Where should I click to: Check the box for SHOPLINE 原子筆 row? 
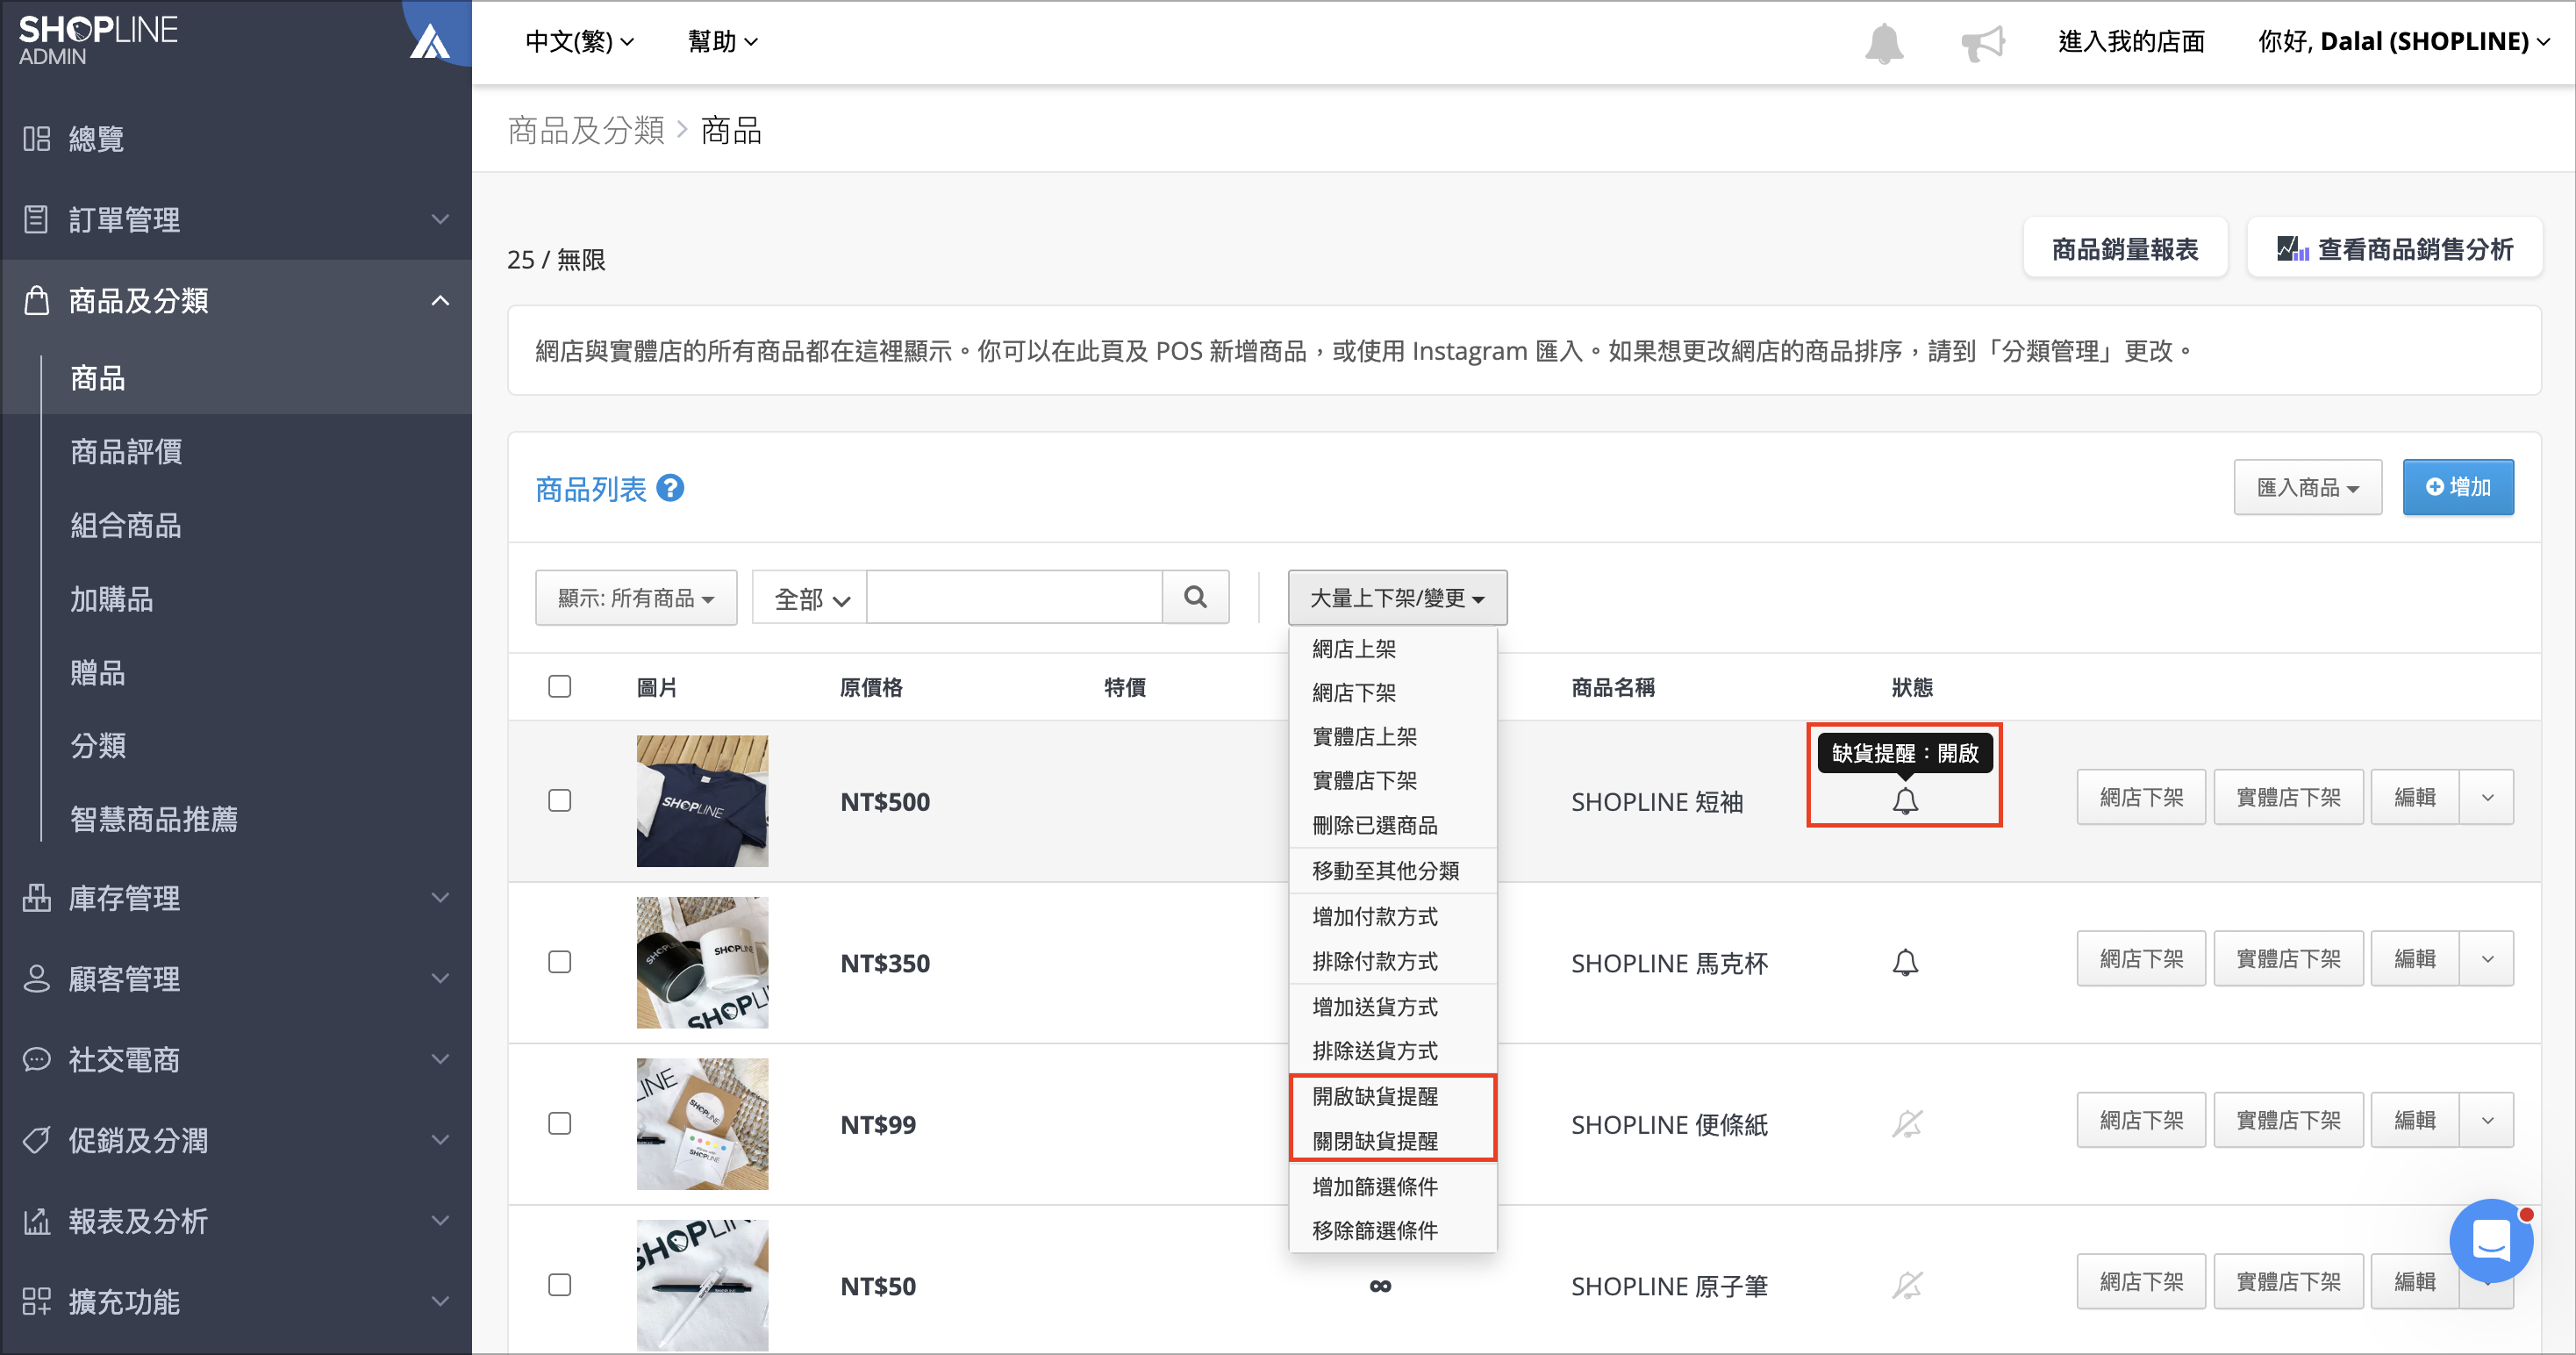pos(560,1284)
